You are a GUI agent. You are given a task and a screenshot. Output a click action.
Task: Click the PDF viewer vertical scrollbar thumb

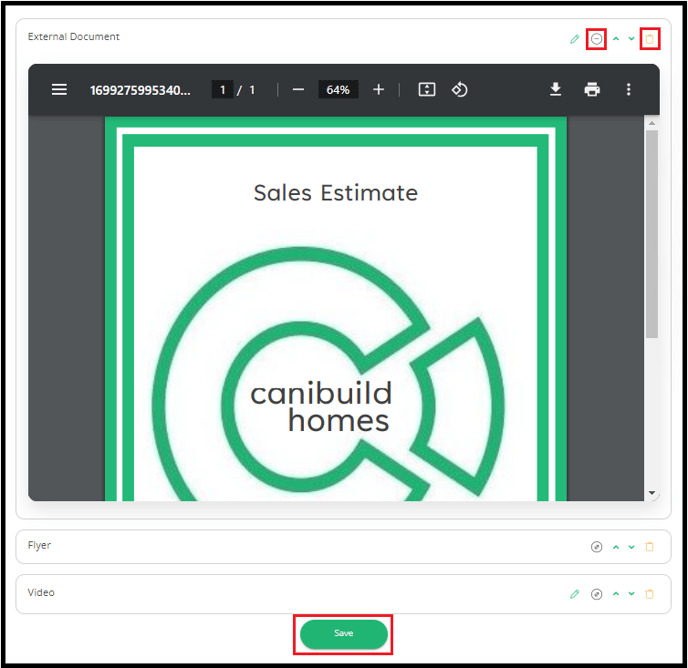(652, 234)
